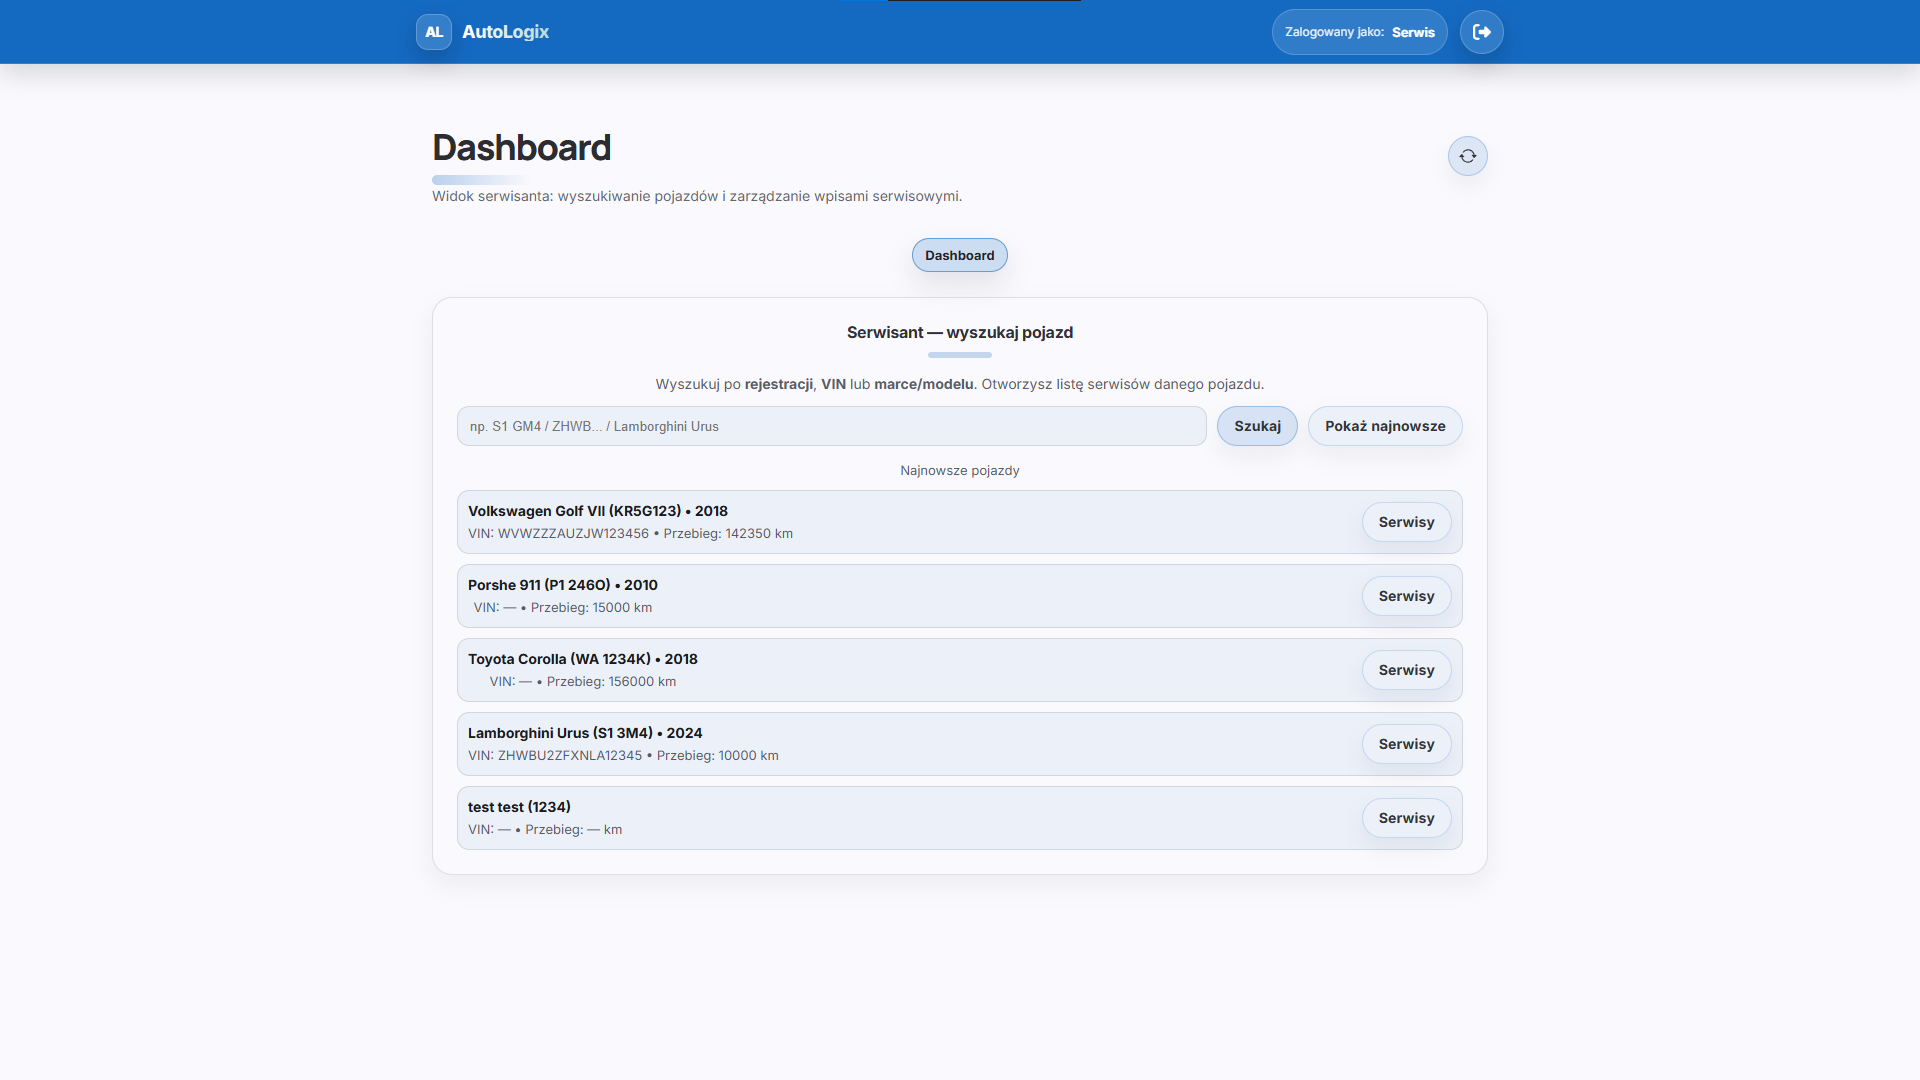This screenshot has height=1080, width=1920.
Task: Click the refresh dashboard icon
Action: [x=1468, y=156]
